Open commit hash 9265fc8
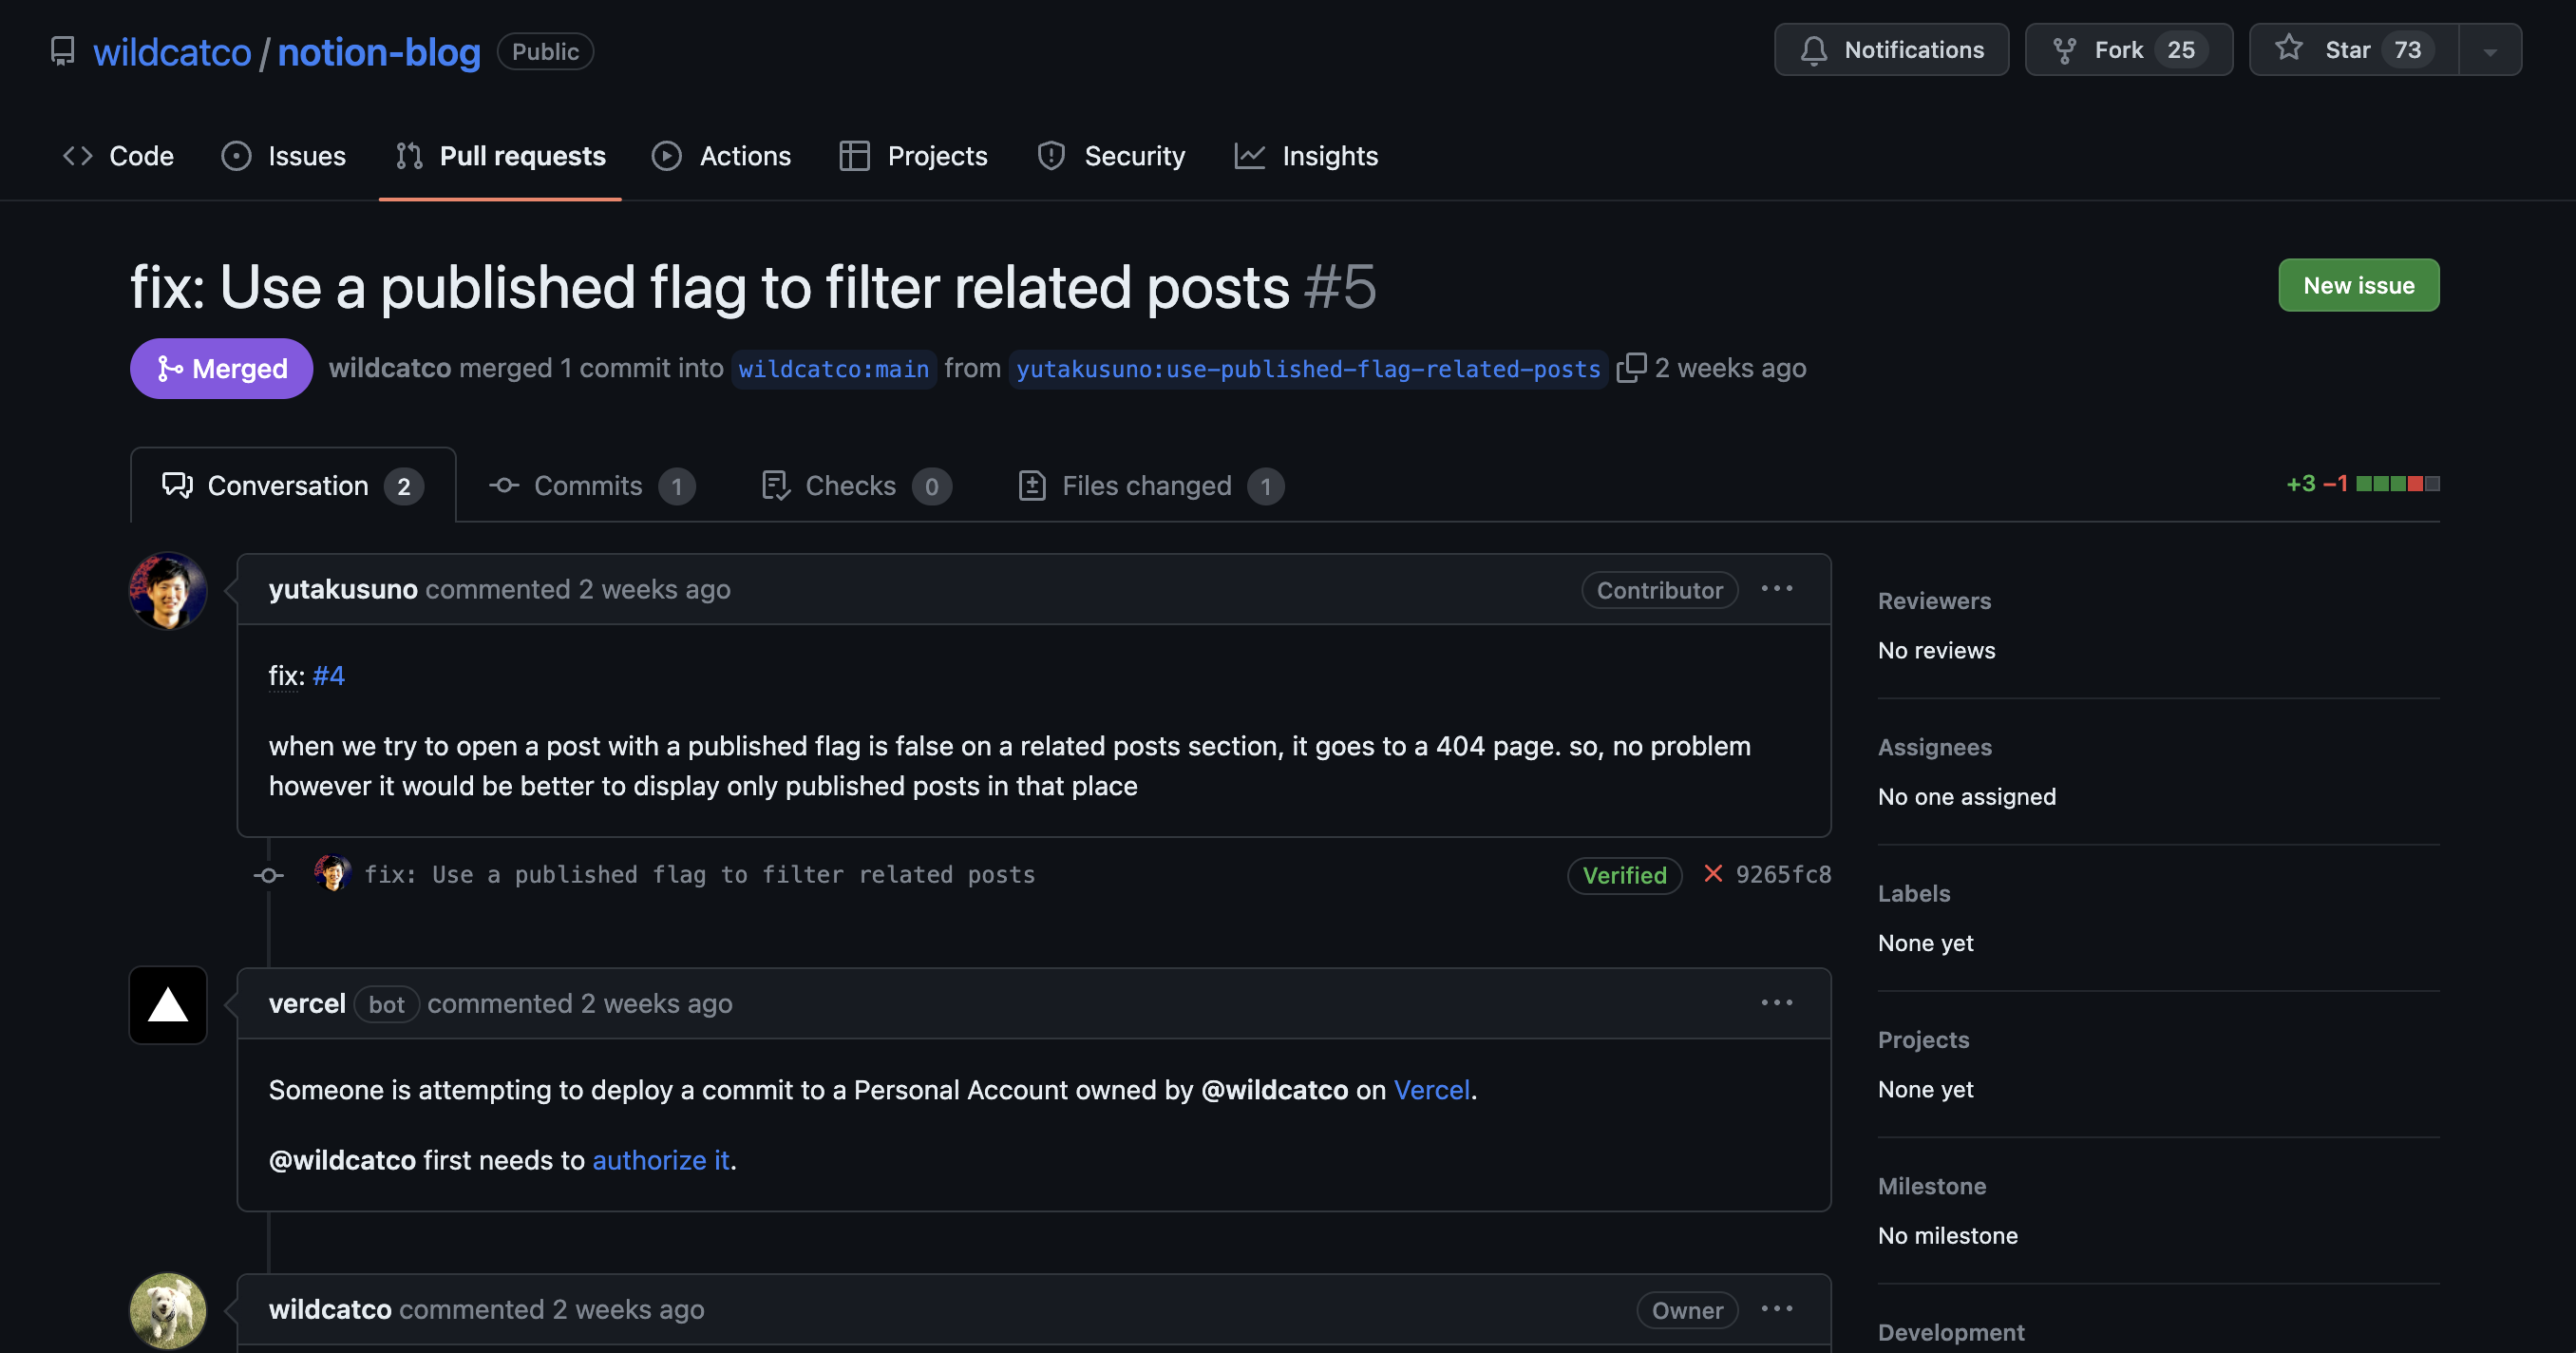The image size is (2576, 1353). 1783,875
